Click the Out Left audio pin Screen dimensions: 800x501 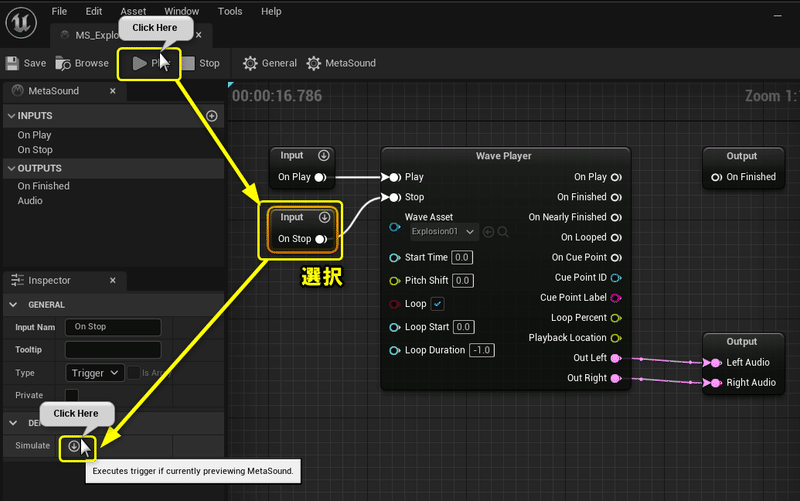(616, 358)
